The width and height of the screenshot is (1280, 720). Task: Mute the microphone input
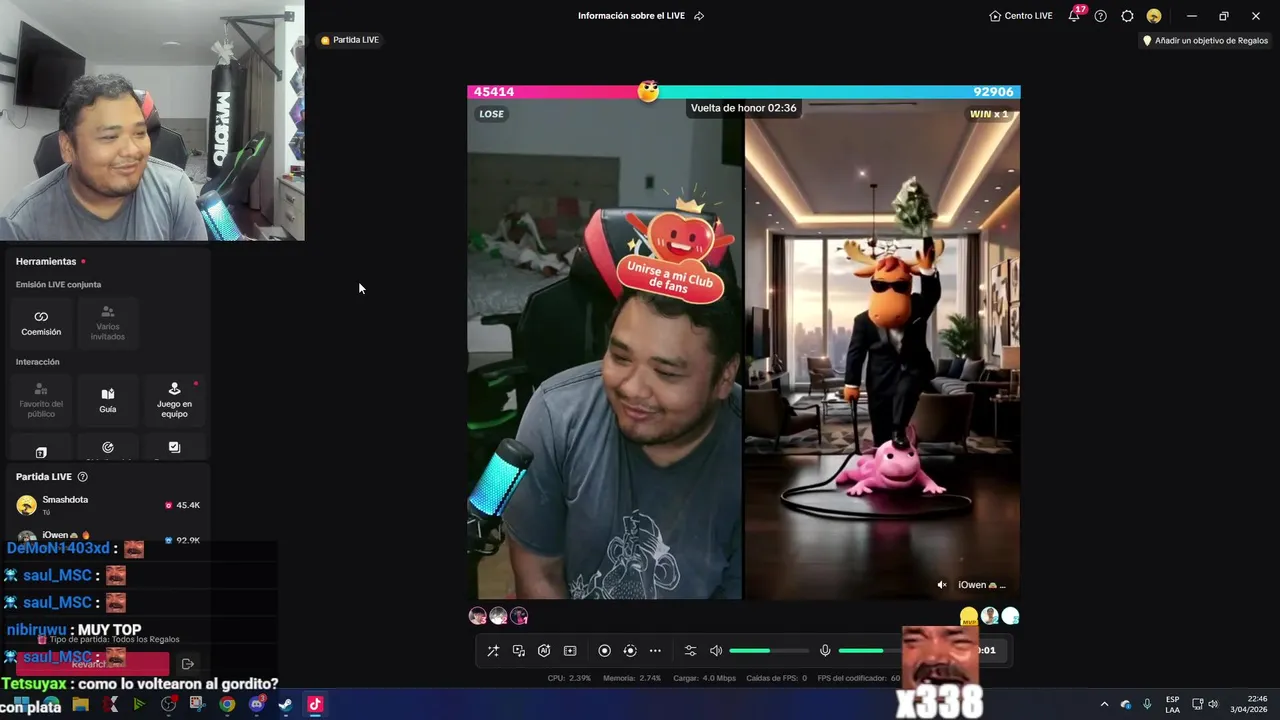(x=825, y=651)
